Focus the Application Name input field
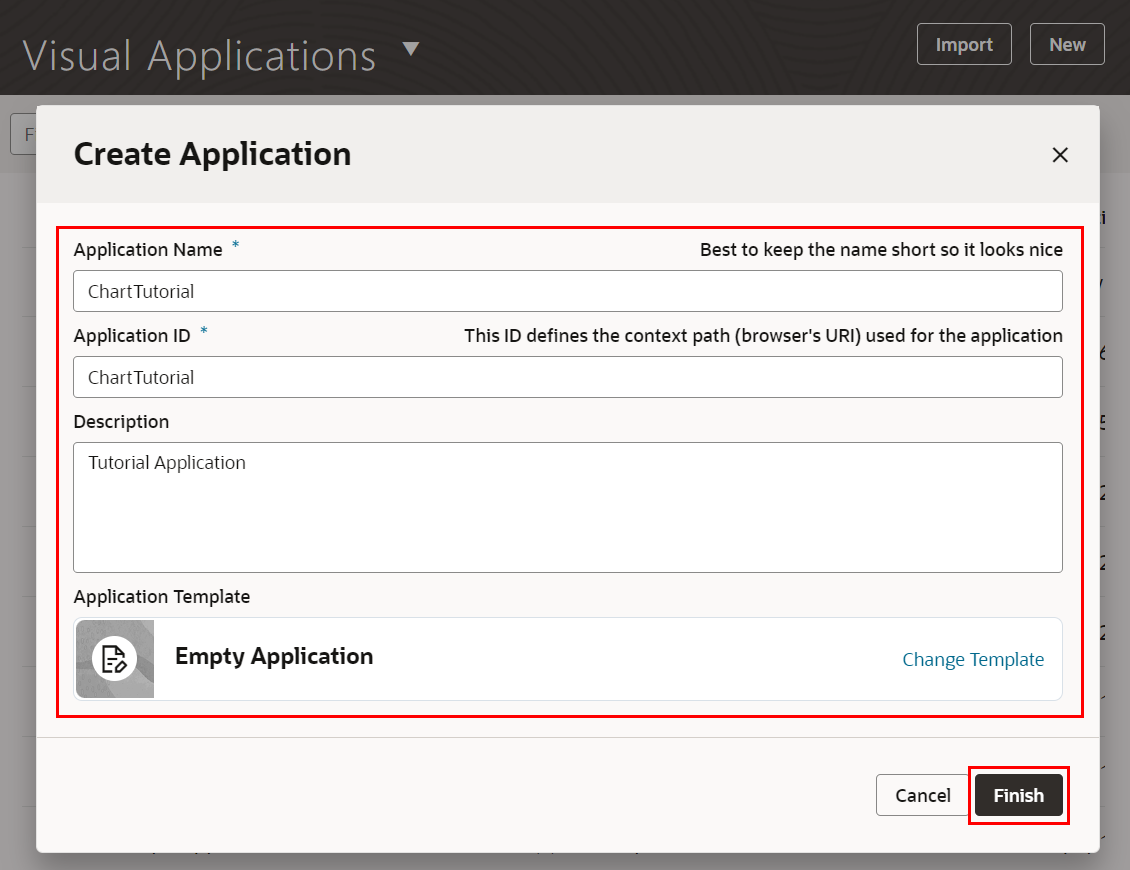The image size is (1130, 870). click(567, 291)
